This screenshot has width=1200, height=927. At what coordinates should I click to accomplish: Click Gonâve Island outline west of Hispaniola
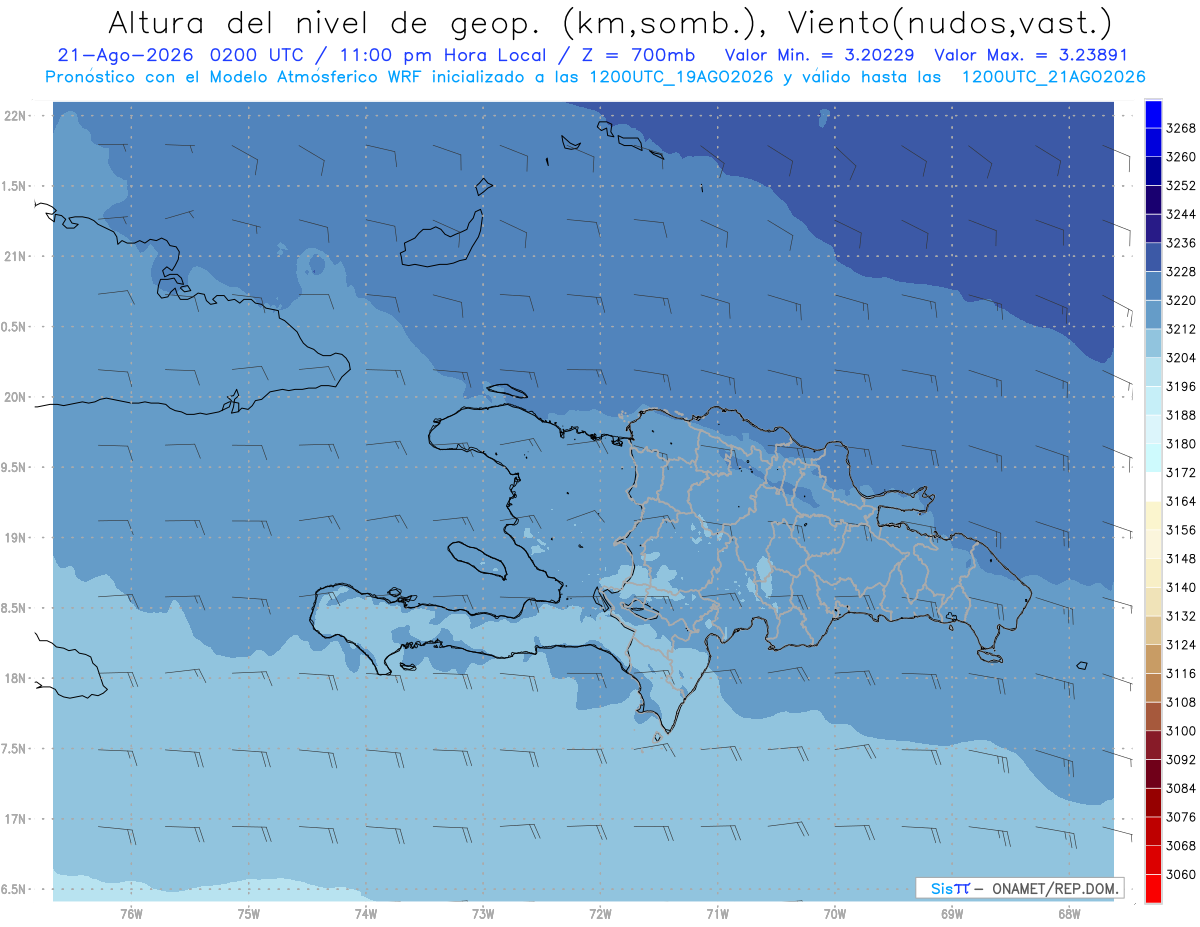(477, 561)
